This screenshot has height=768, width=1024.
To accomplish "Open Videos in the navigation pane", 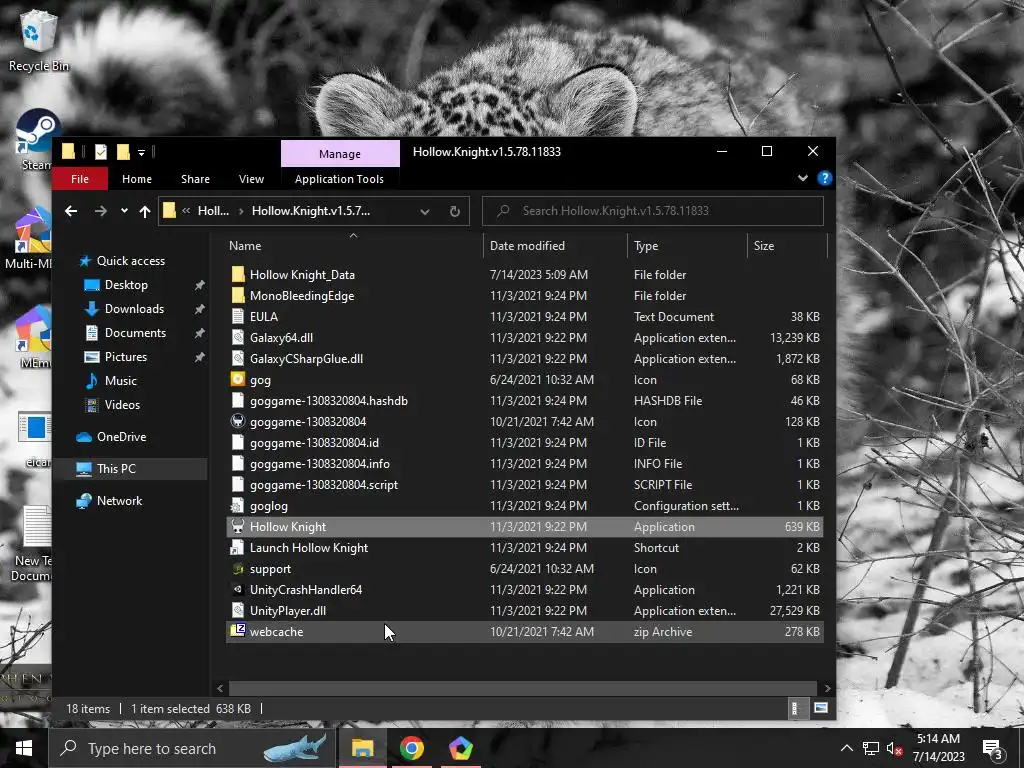I will 122,405.
